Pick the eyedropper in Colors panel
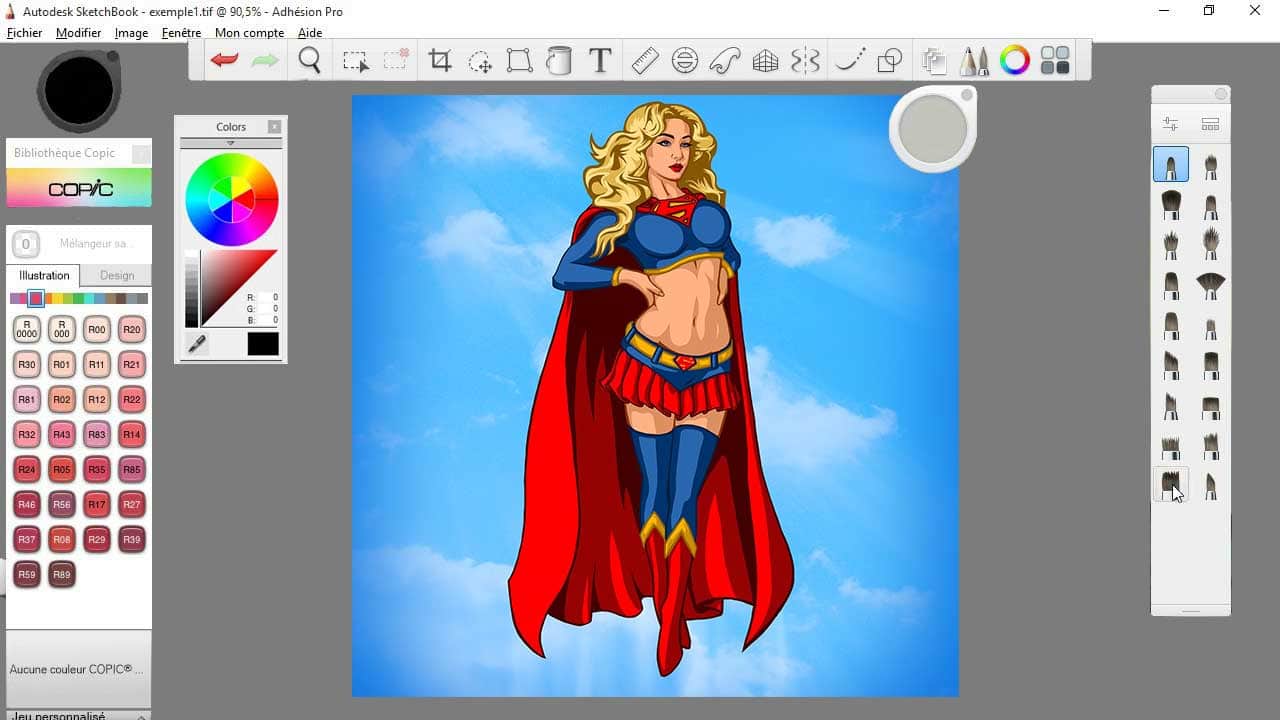The image size is (1280, 720). (197, 344)
